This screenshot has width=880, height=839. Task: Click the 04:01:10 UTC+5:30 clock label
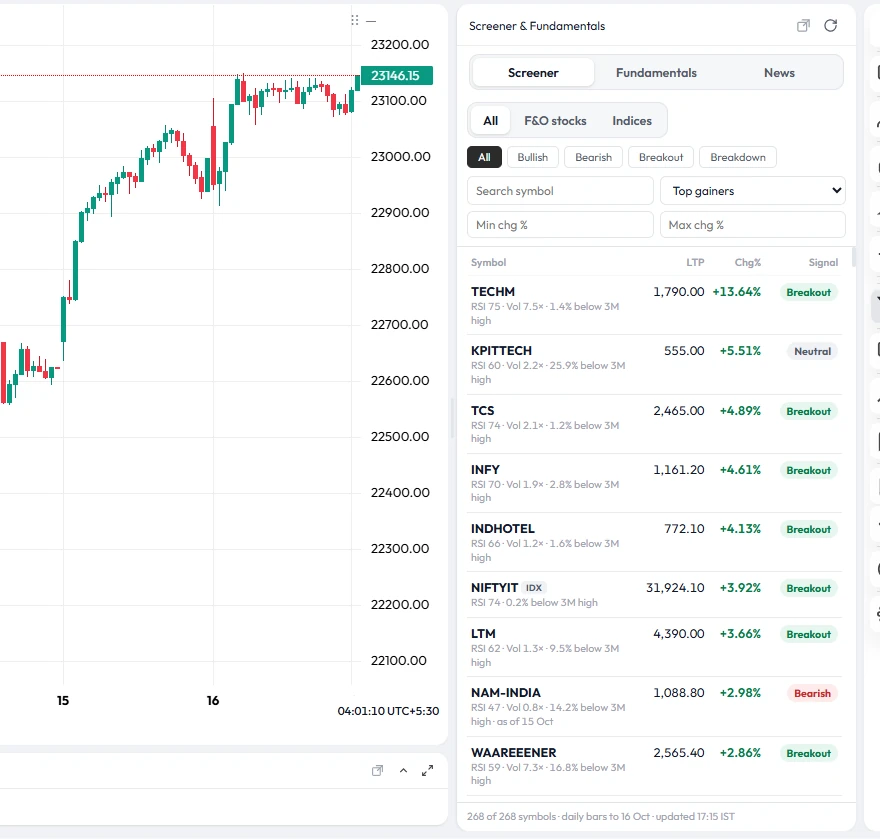(388, 711)
